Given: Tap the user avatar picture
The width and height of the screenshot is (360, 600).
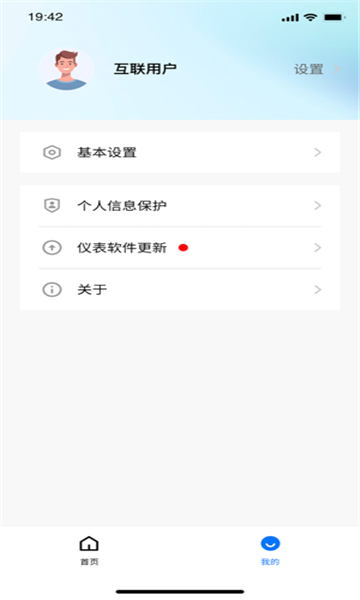Looking at the screenshot, I should tap(67, 69).
